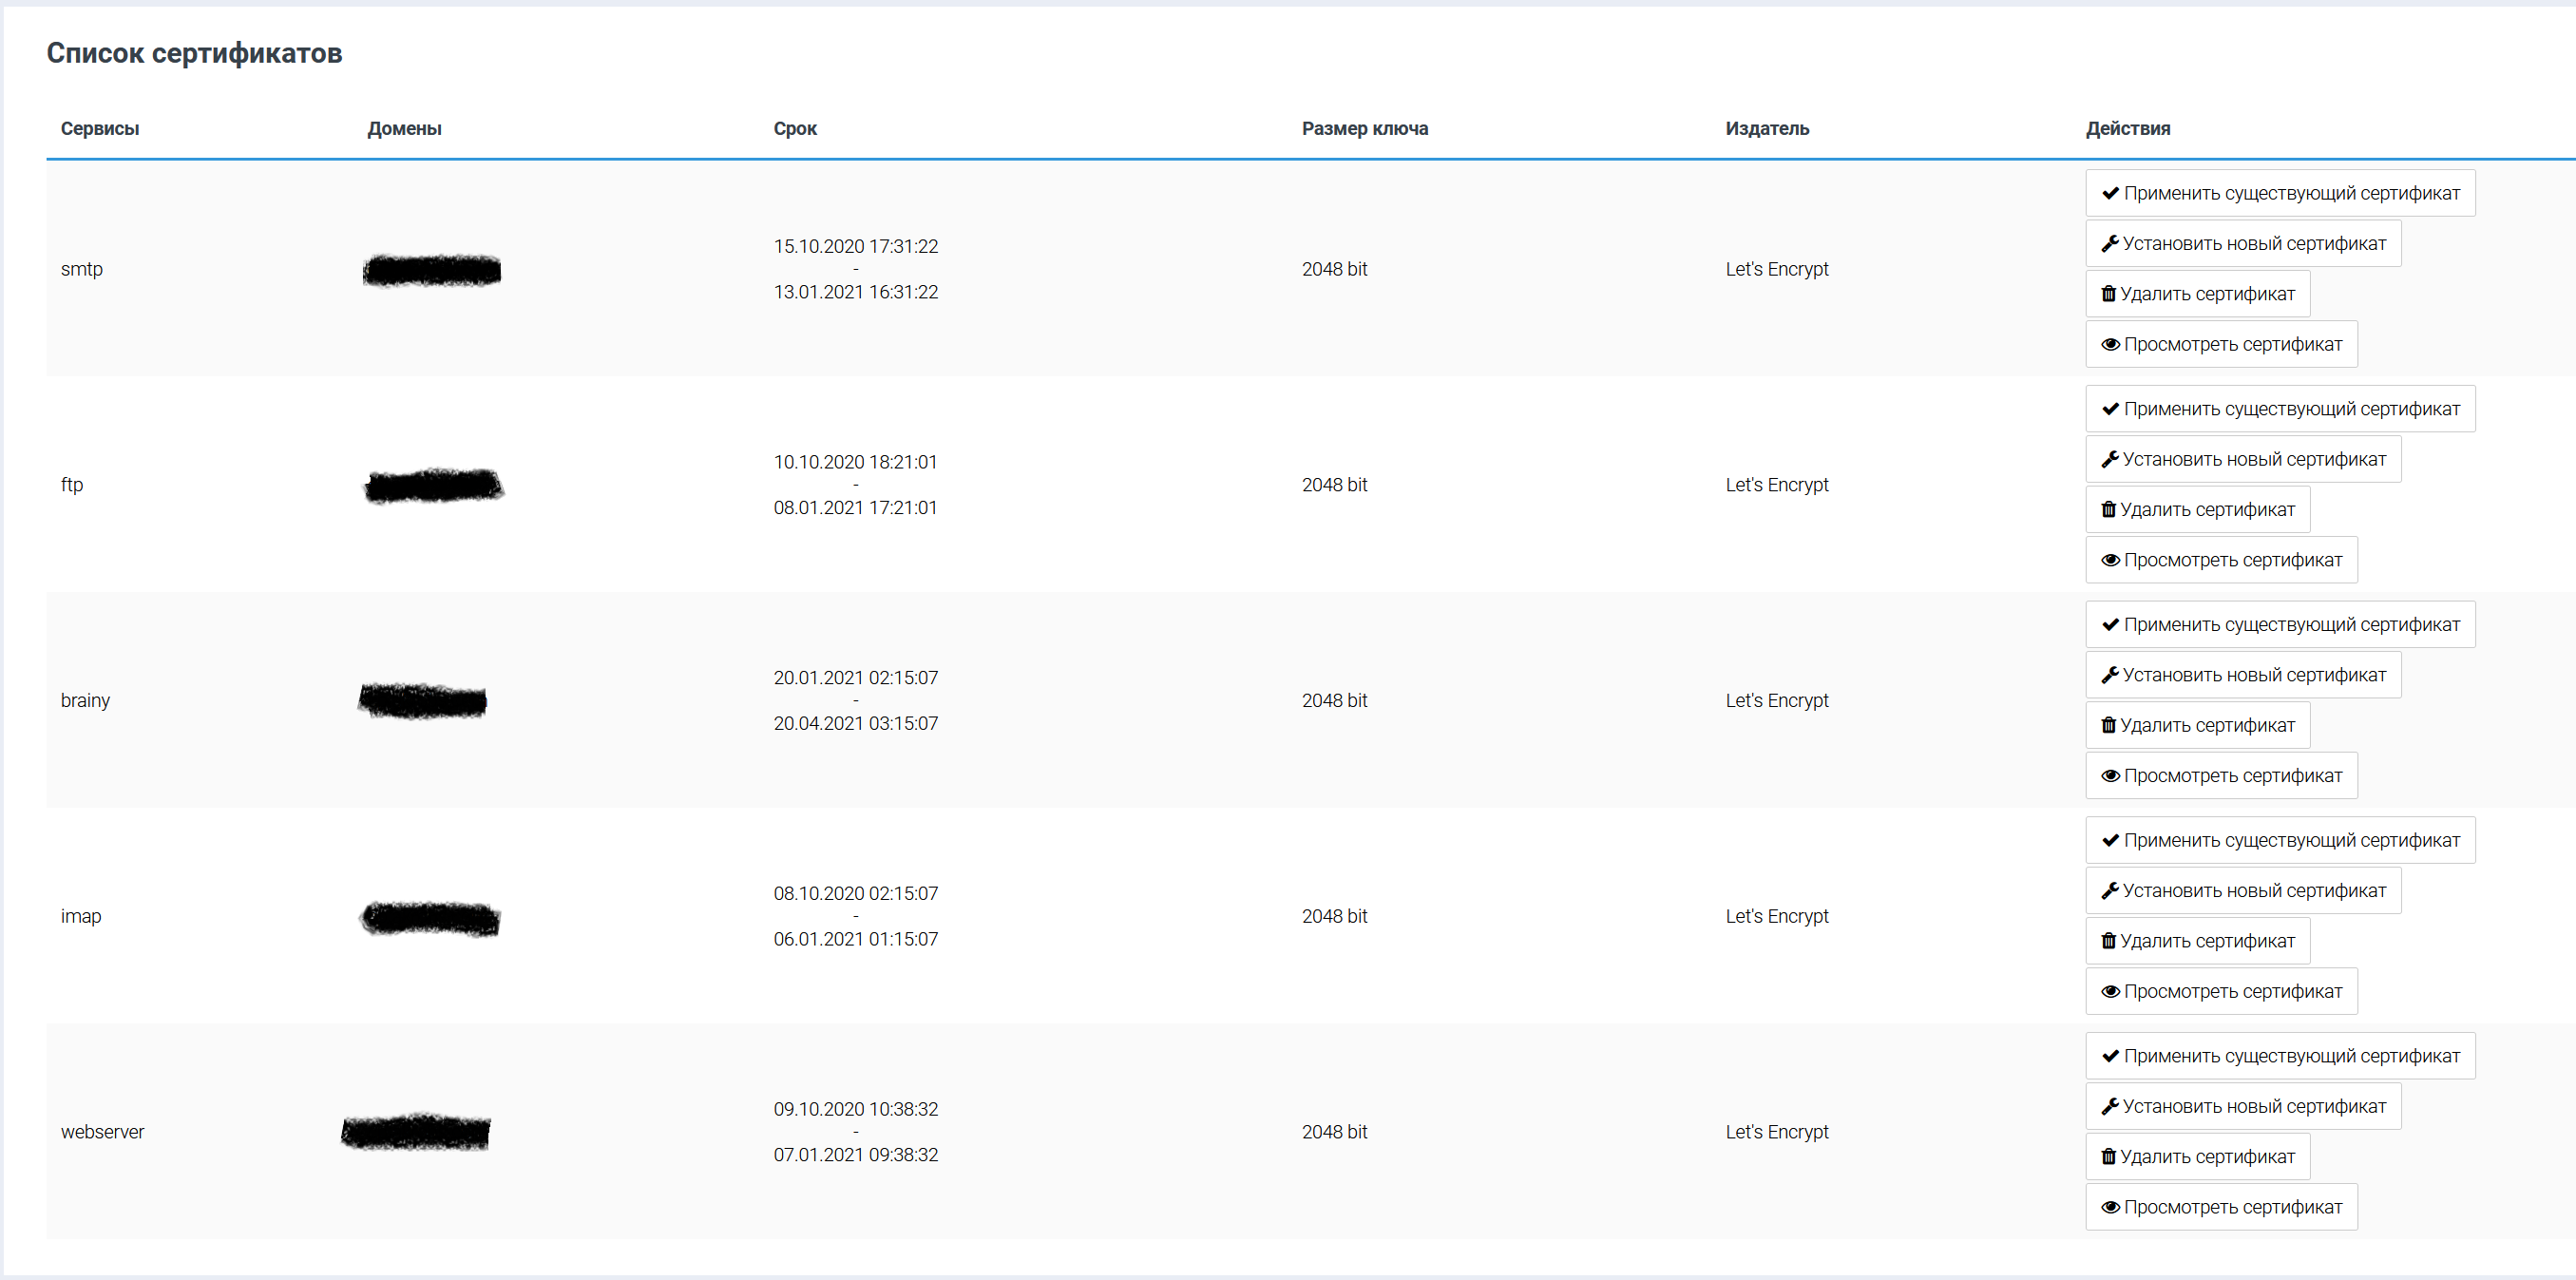
Task: View the brainy service certificate
Action: [x=2221, y=776]
